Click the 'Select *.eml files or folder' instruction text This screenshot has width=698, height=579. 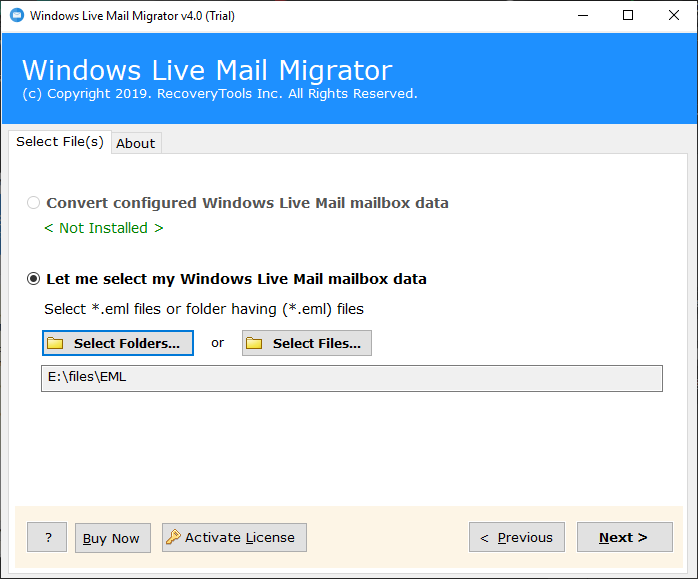tap(204, 309)
